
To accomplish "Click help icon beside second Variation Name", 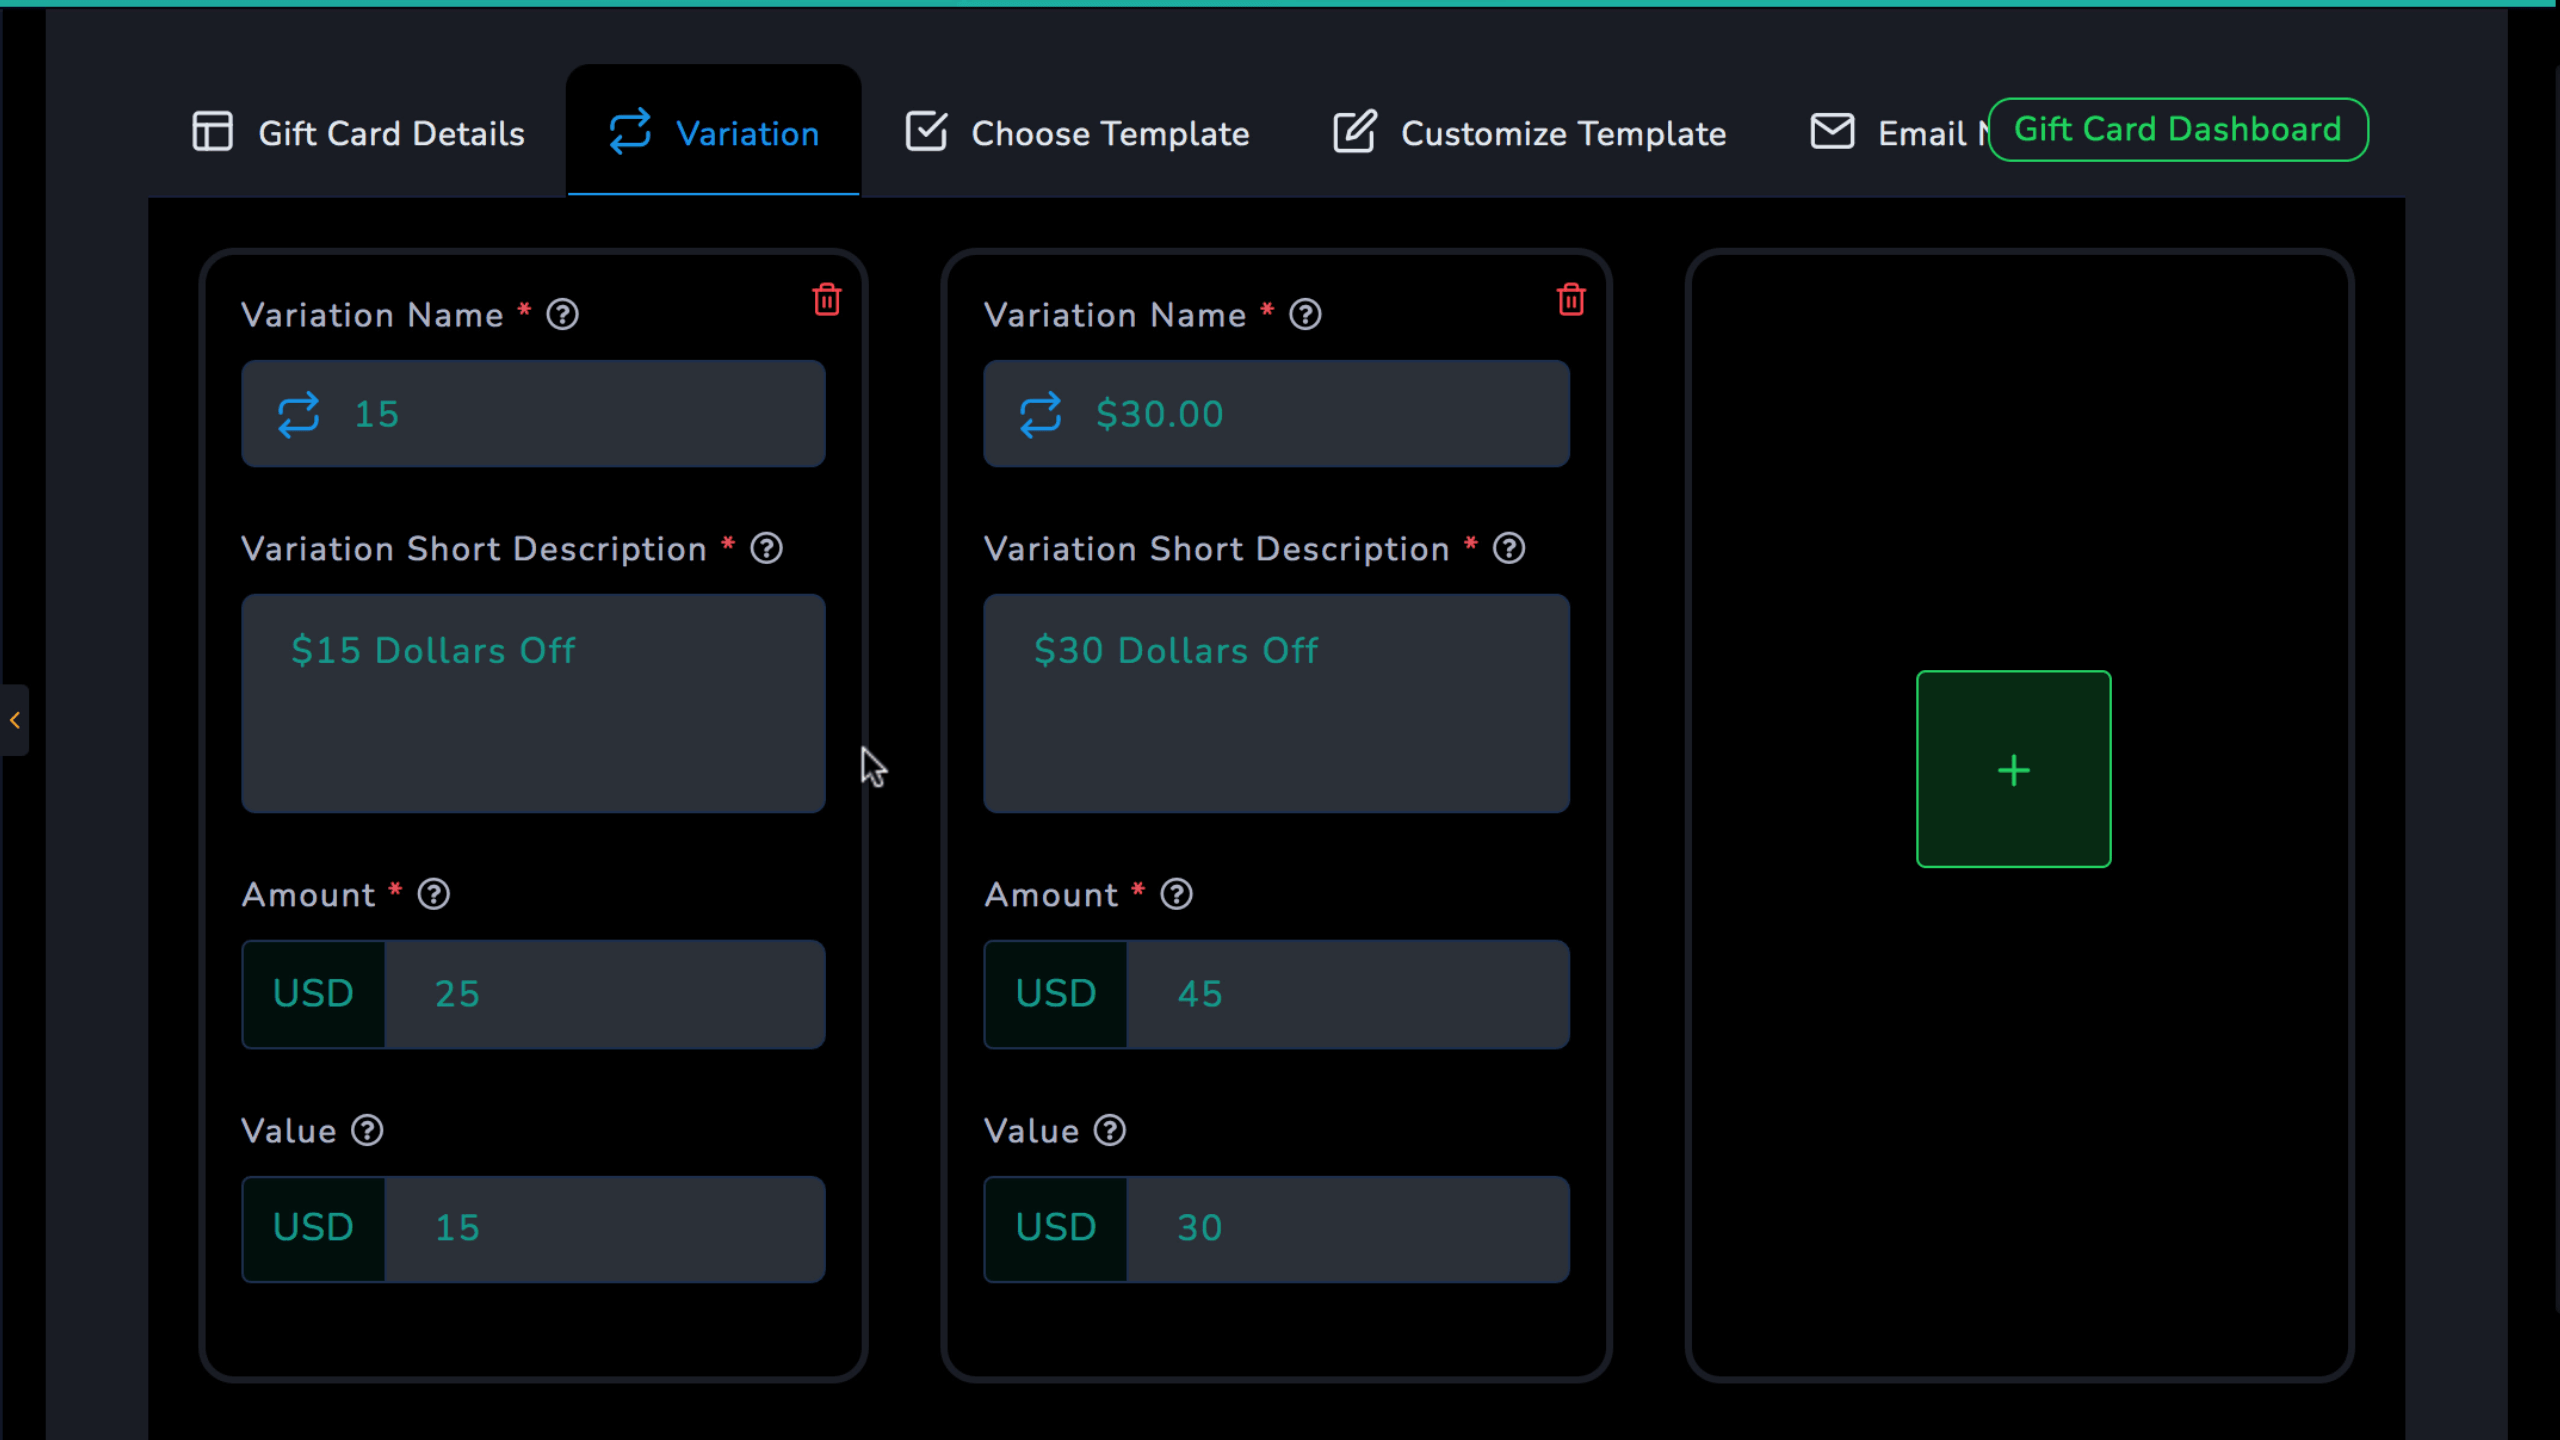I will click(x=1306, y=315).
